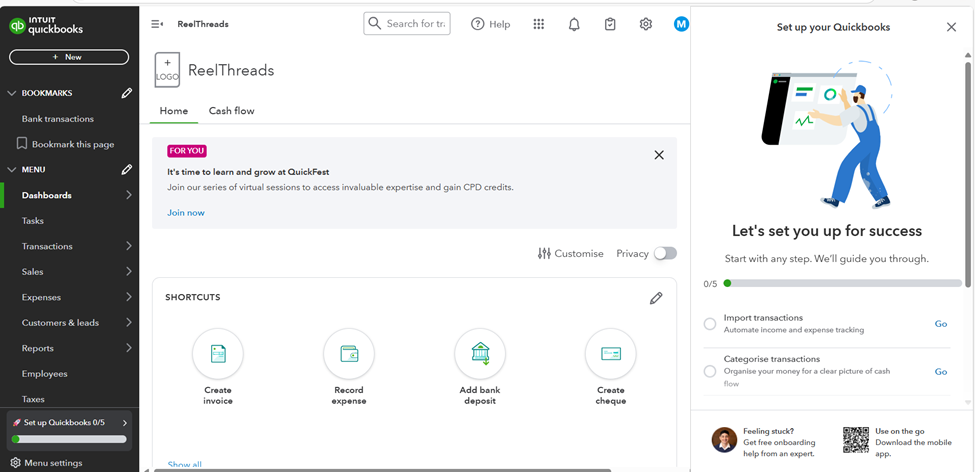Edit bookmarks with the pencil icon

(x=127, y=93)
